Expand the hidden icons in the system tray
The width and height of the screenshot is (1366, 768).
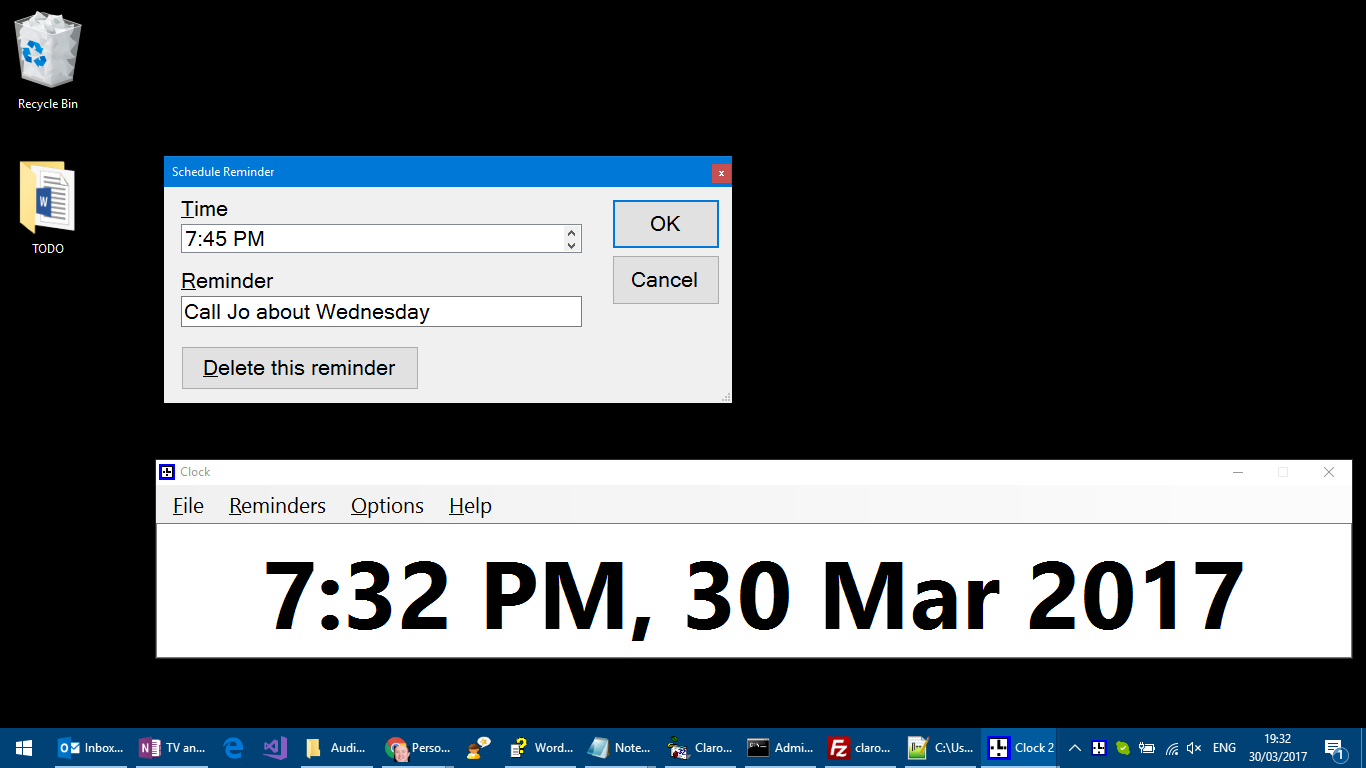1074,747
